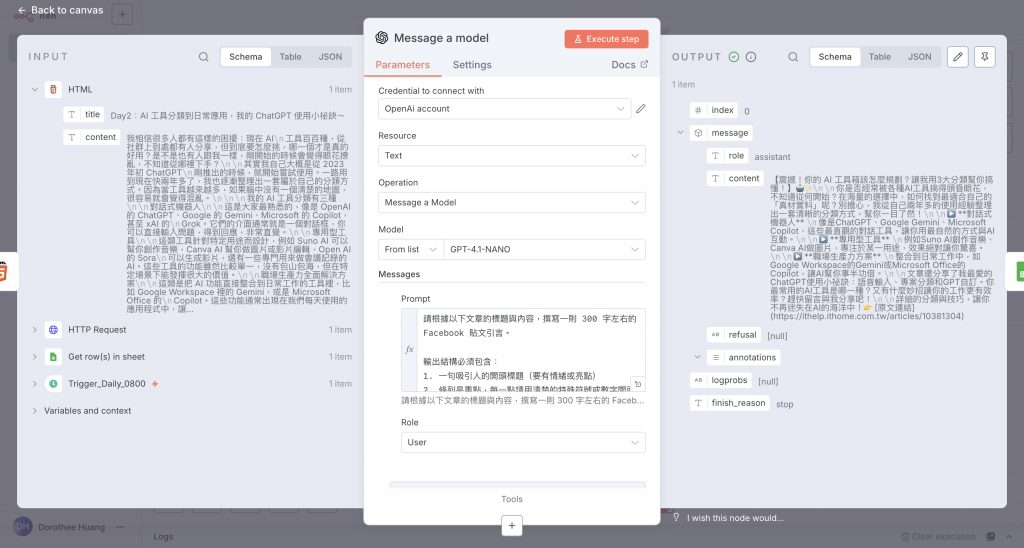
Task: Click the output success check icon
Action: tap(734, 57)
